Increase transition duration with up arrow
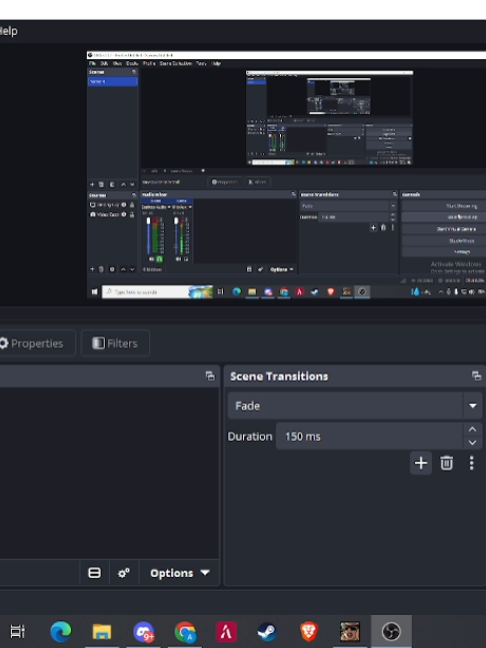This screenshot has width=486, height=648. (x=472, y=430)
